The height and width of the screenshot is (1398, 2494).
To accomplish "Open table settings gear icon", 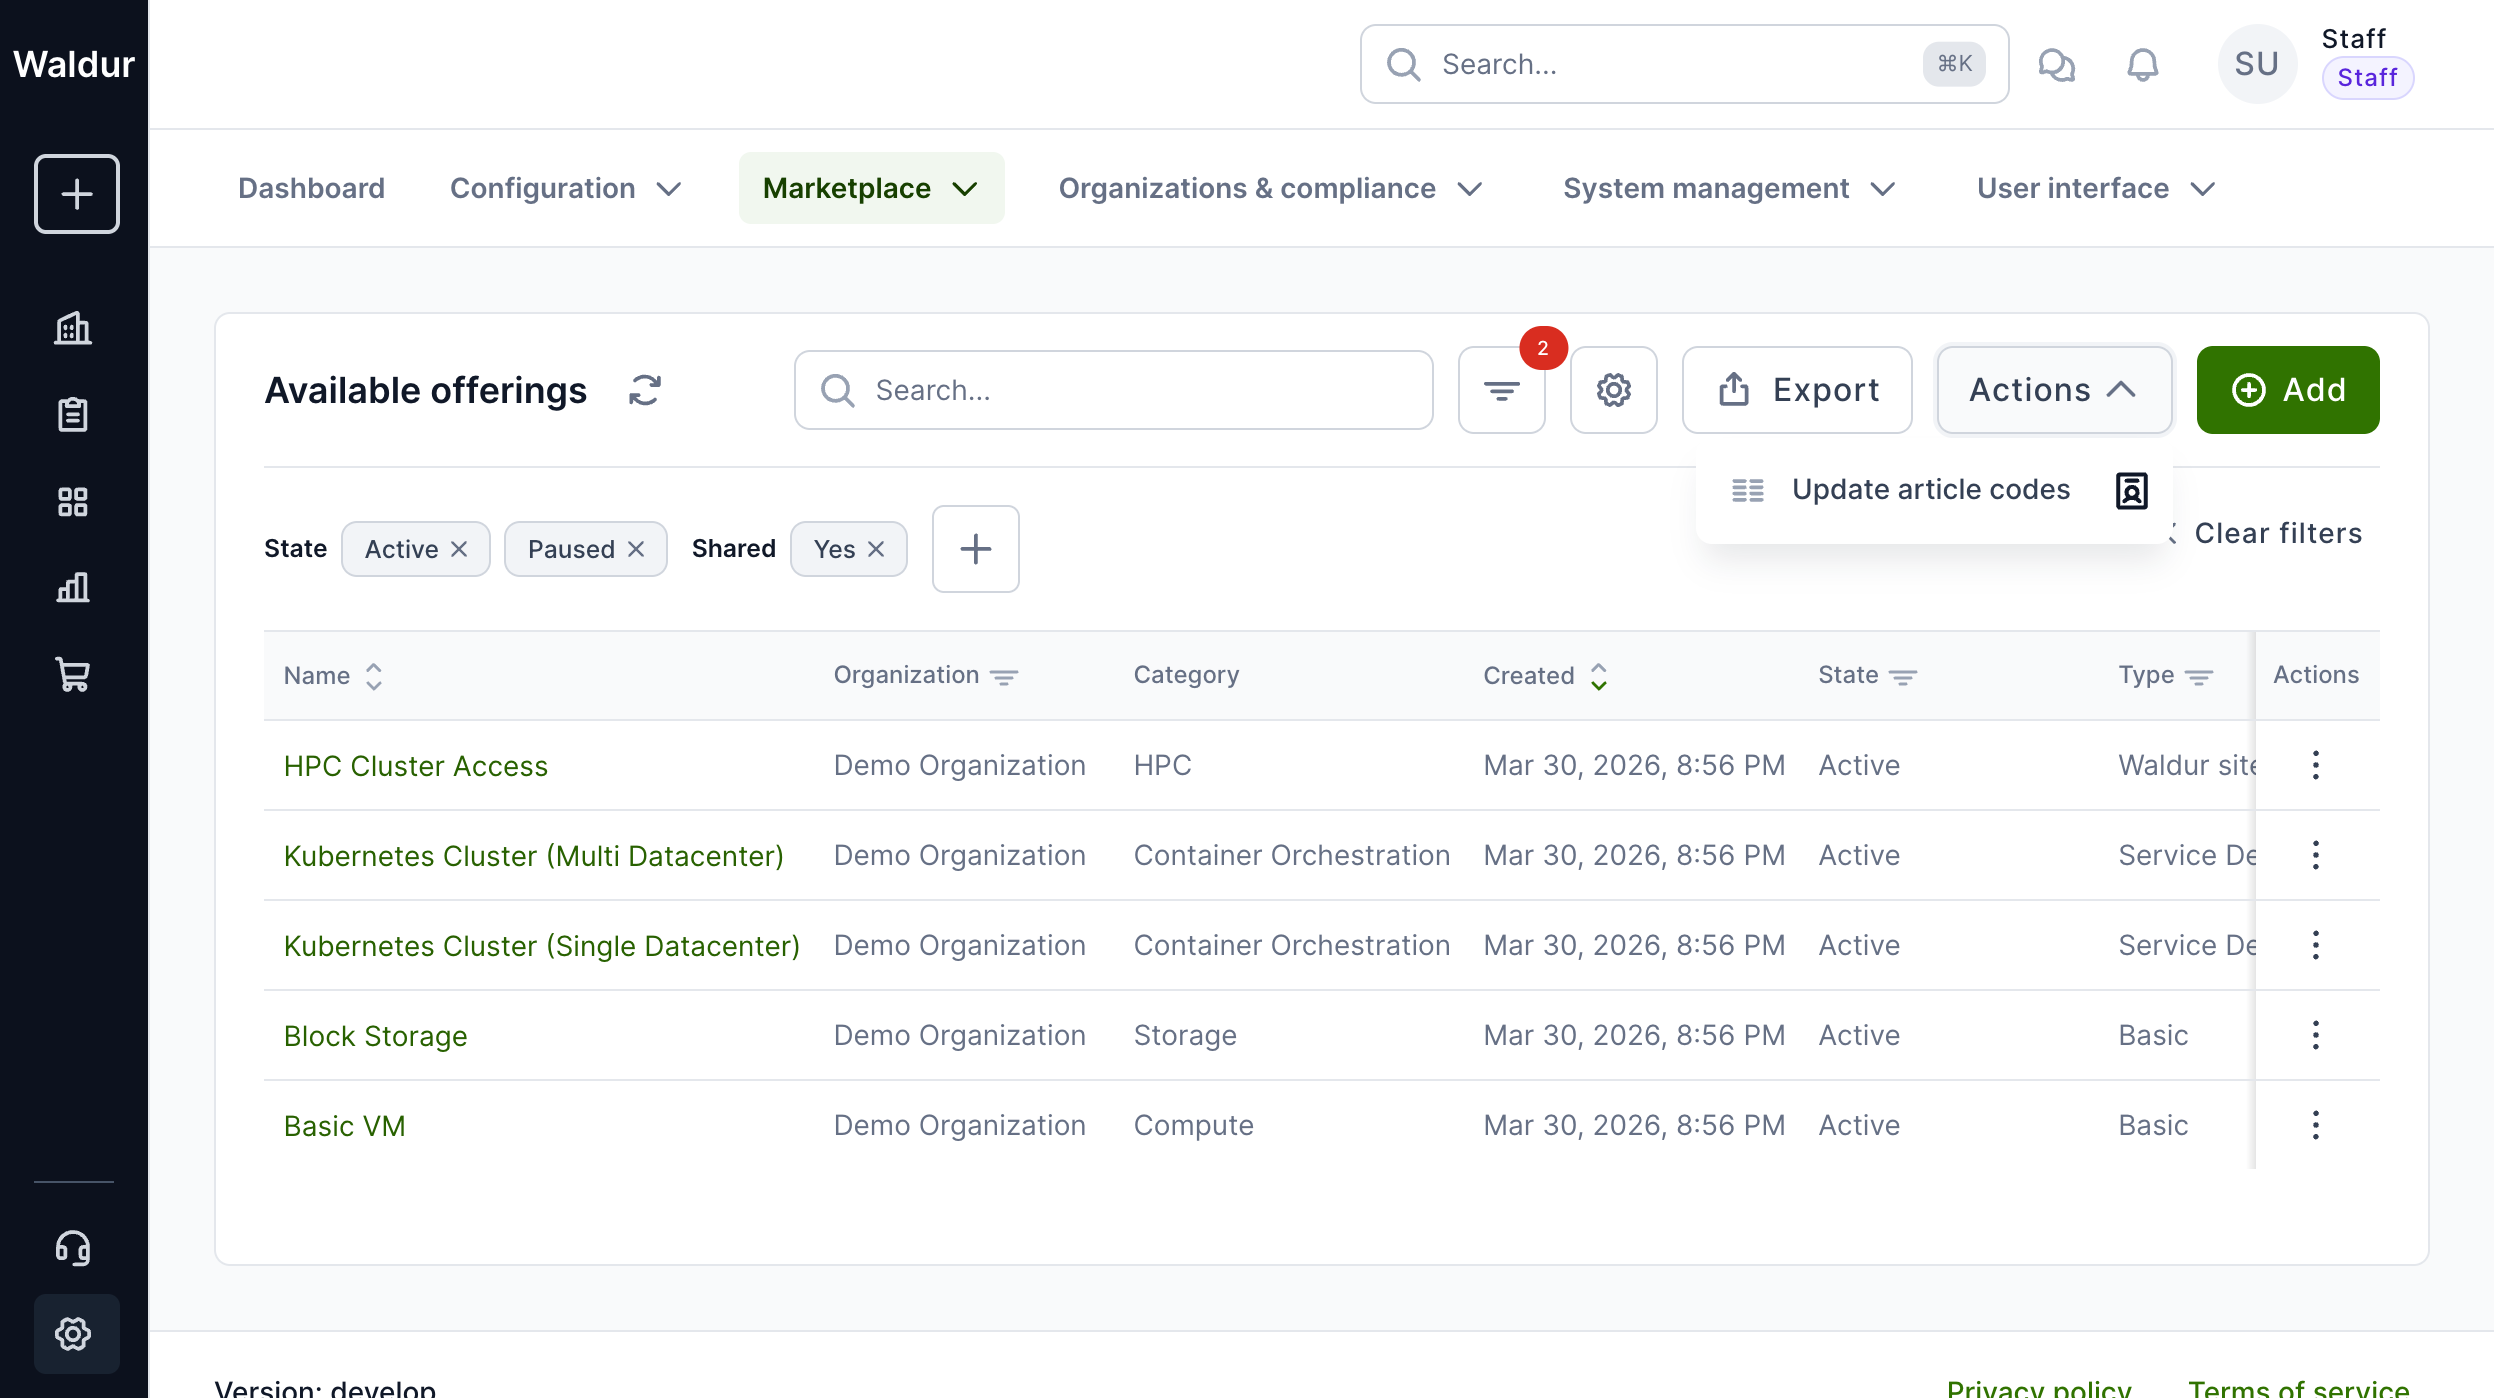I will click(1613, 390).
